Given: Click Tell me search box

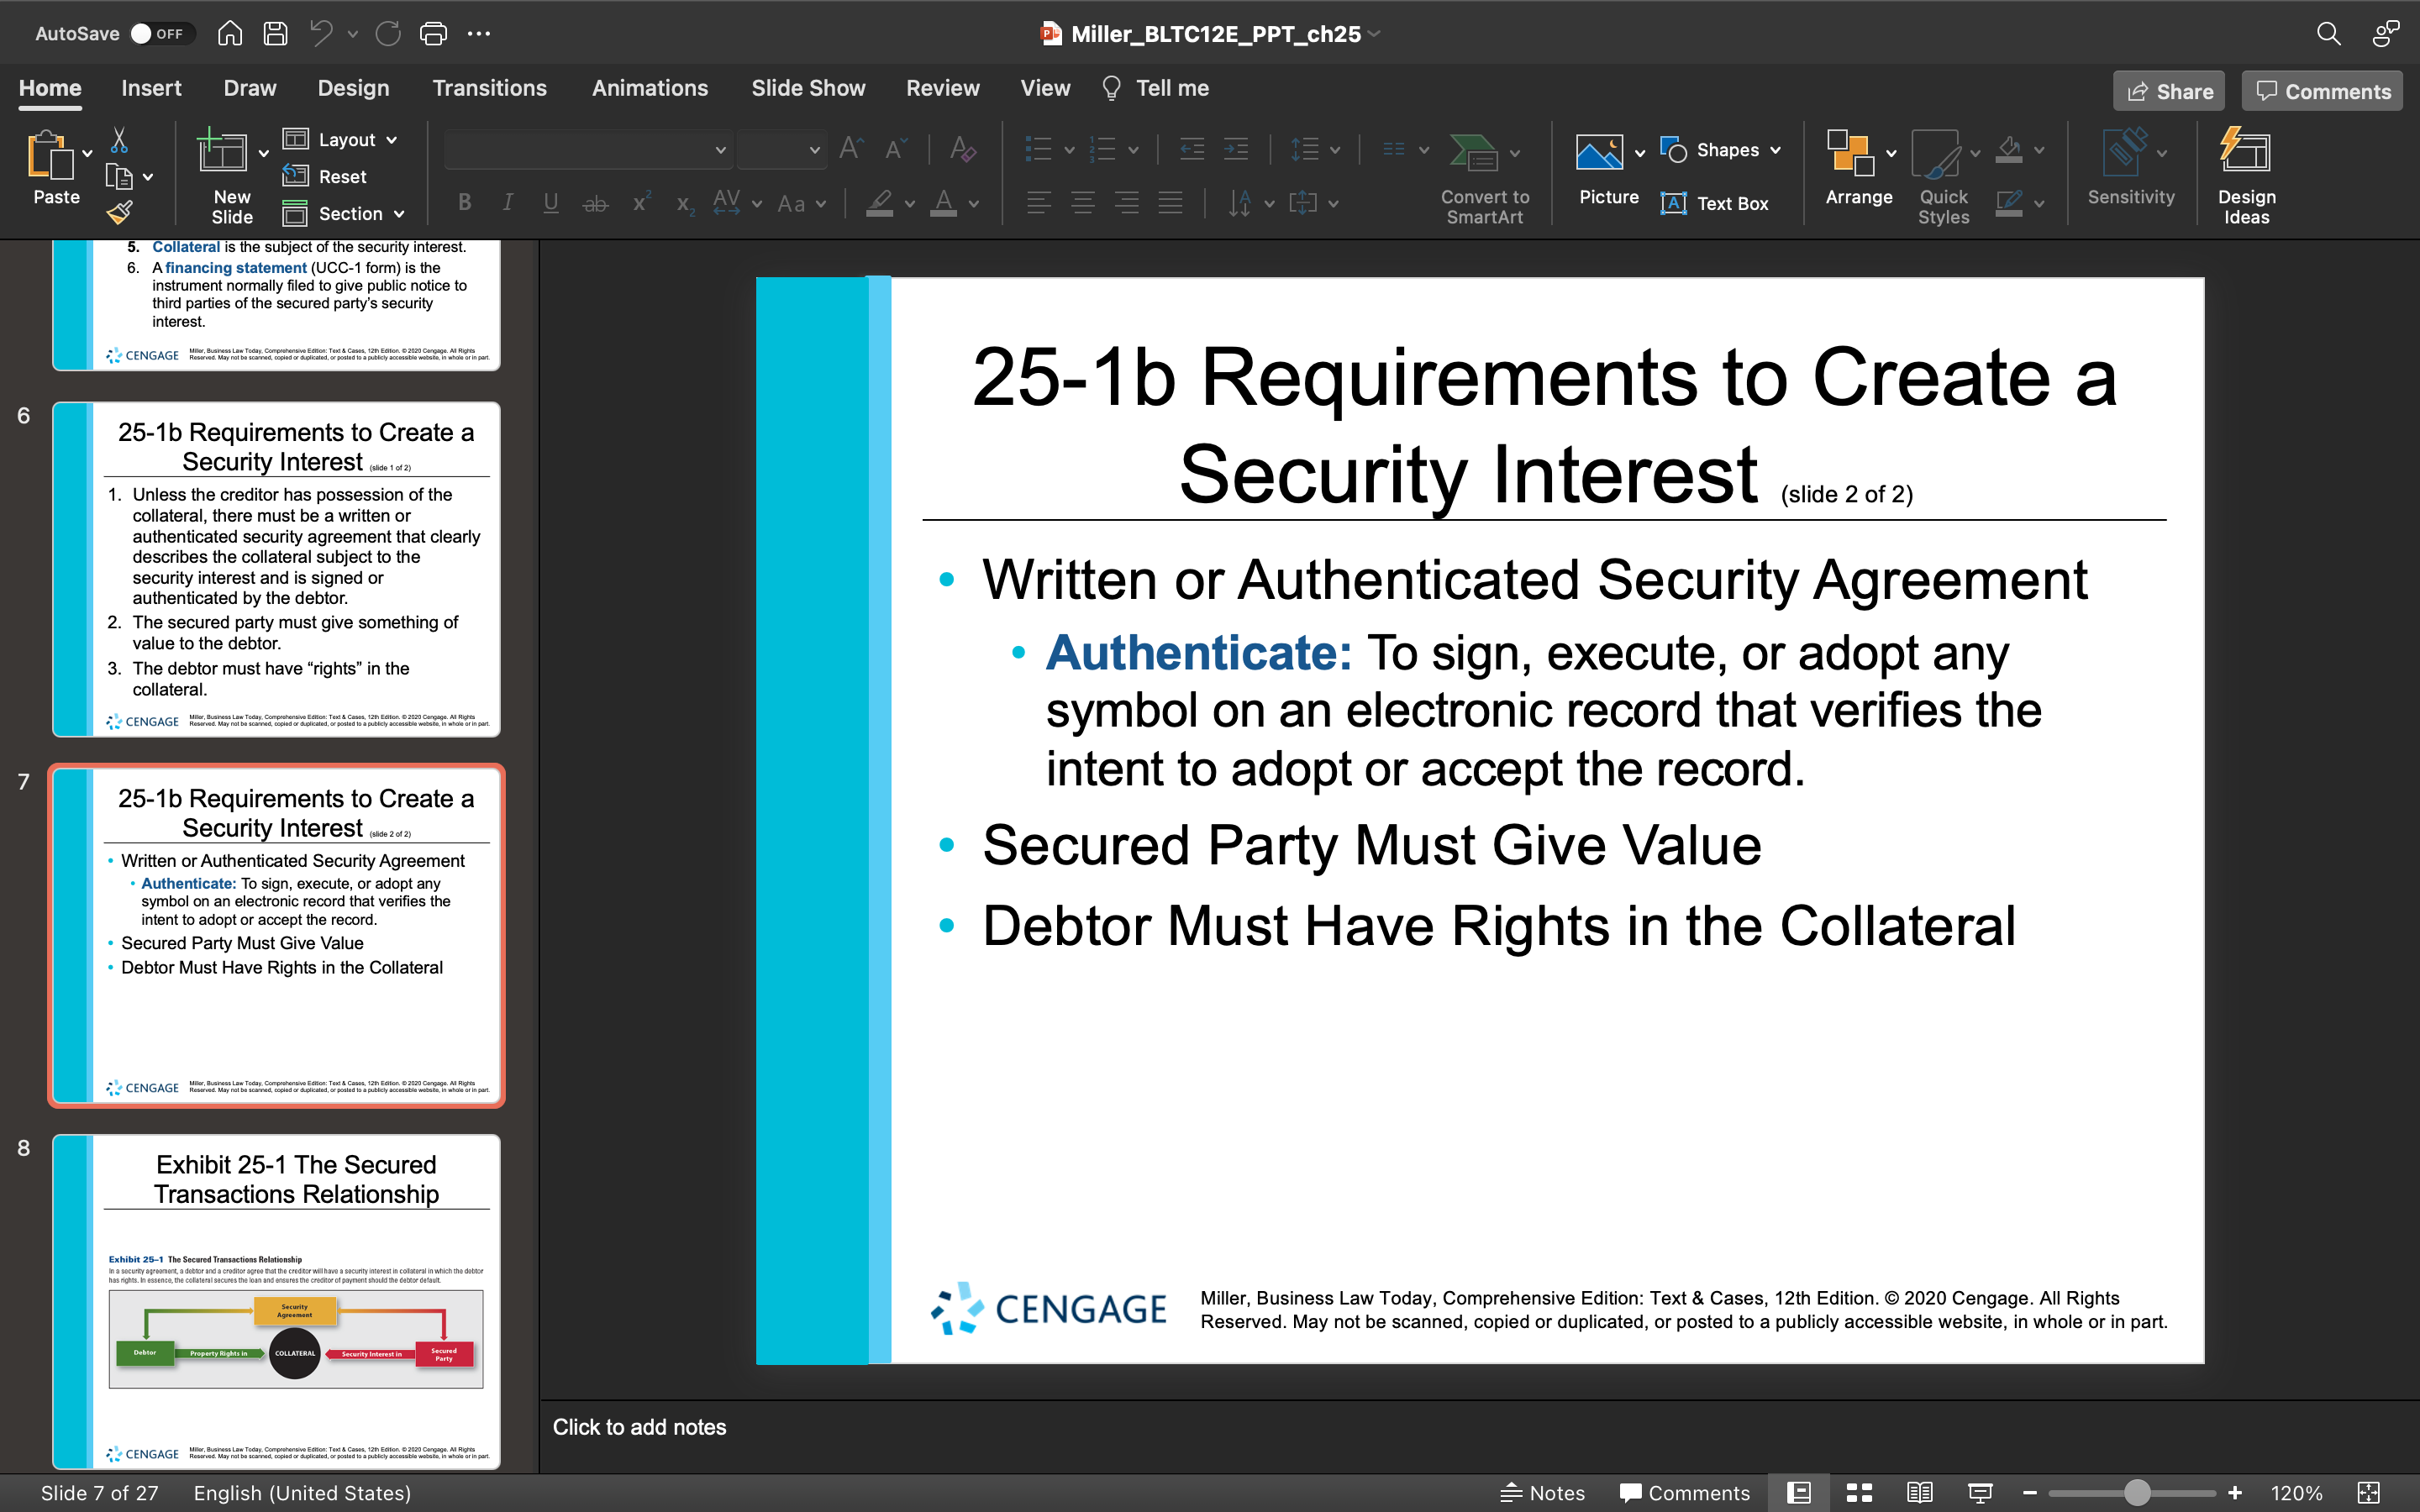Looking at the screenshot, I should 1155,88.
